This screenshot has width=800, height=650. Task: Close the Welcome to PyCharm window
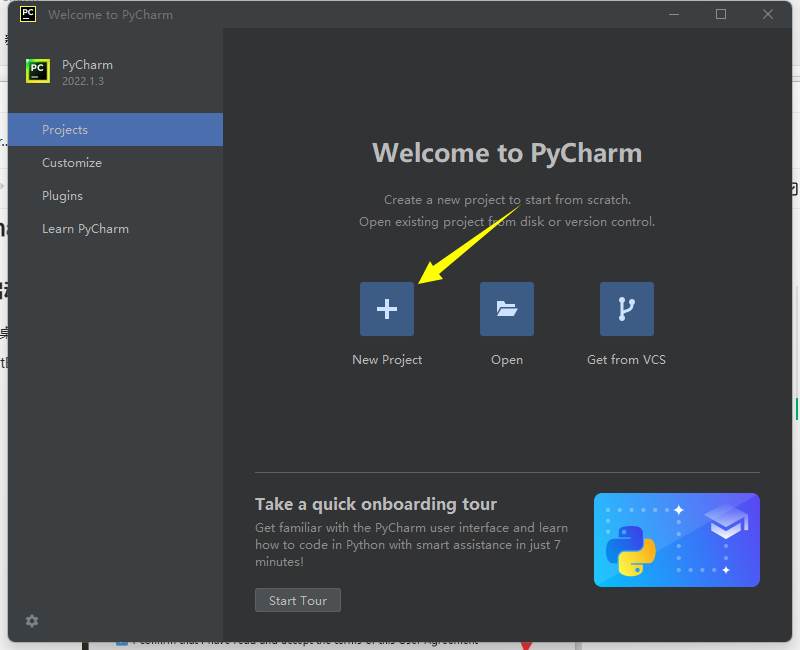768,14
